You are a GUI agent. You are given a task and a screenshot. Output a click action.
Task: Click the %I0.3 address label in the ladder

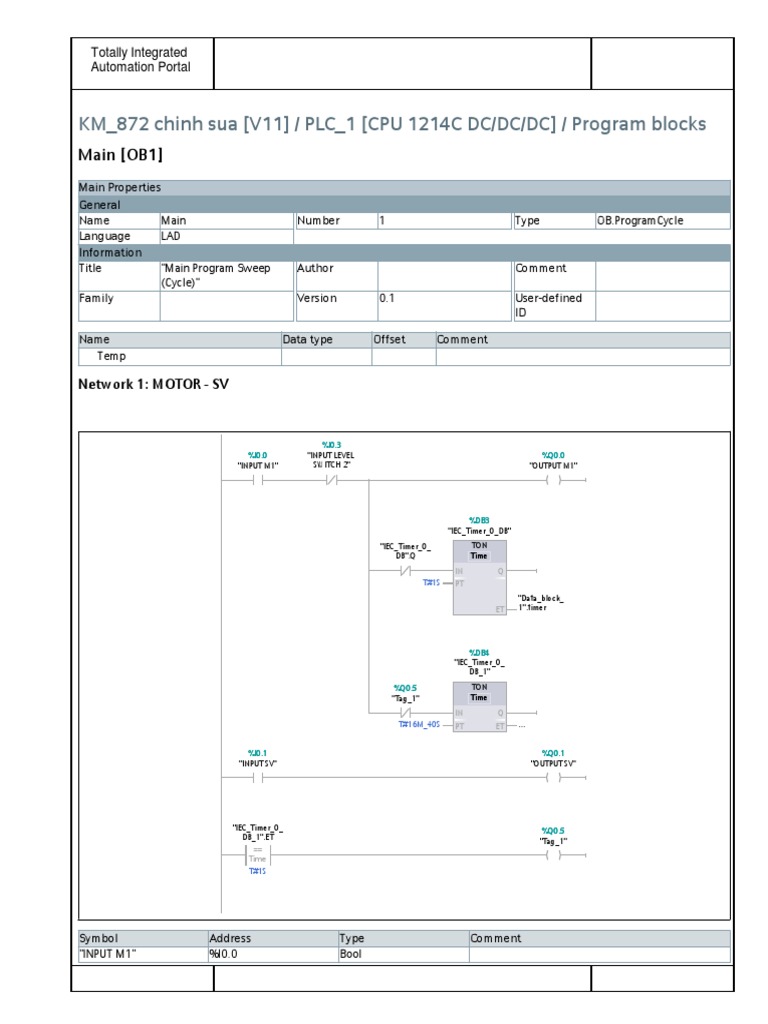pos(331,445)
